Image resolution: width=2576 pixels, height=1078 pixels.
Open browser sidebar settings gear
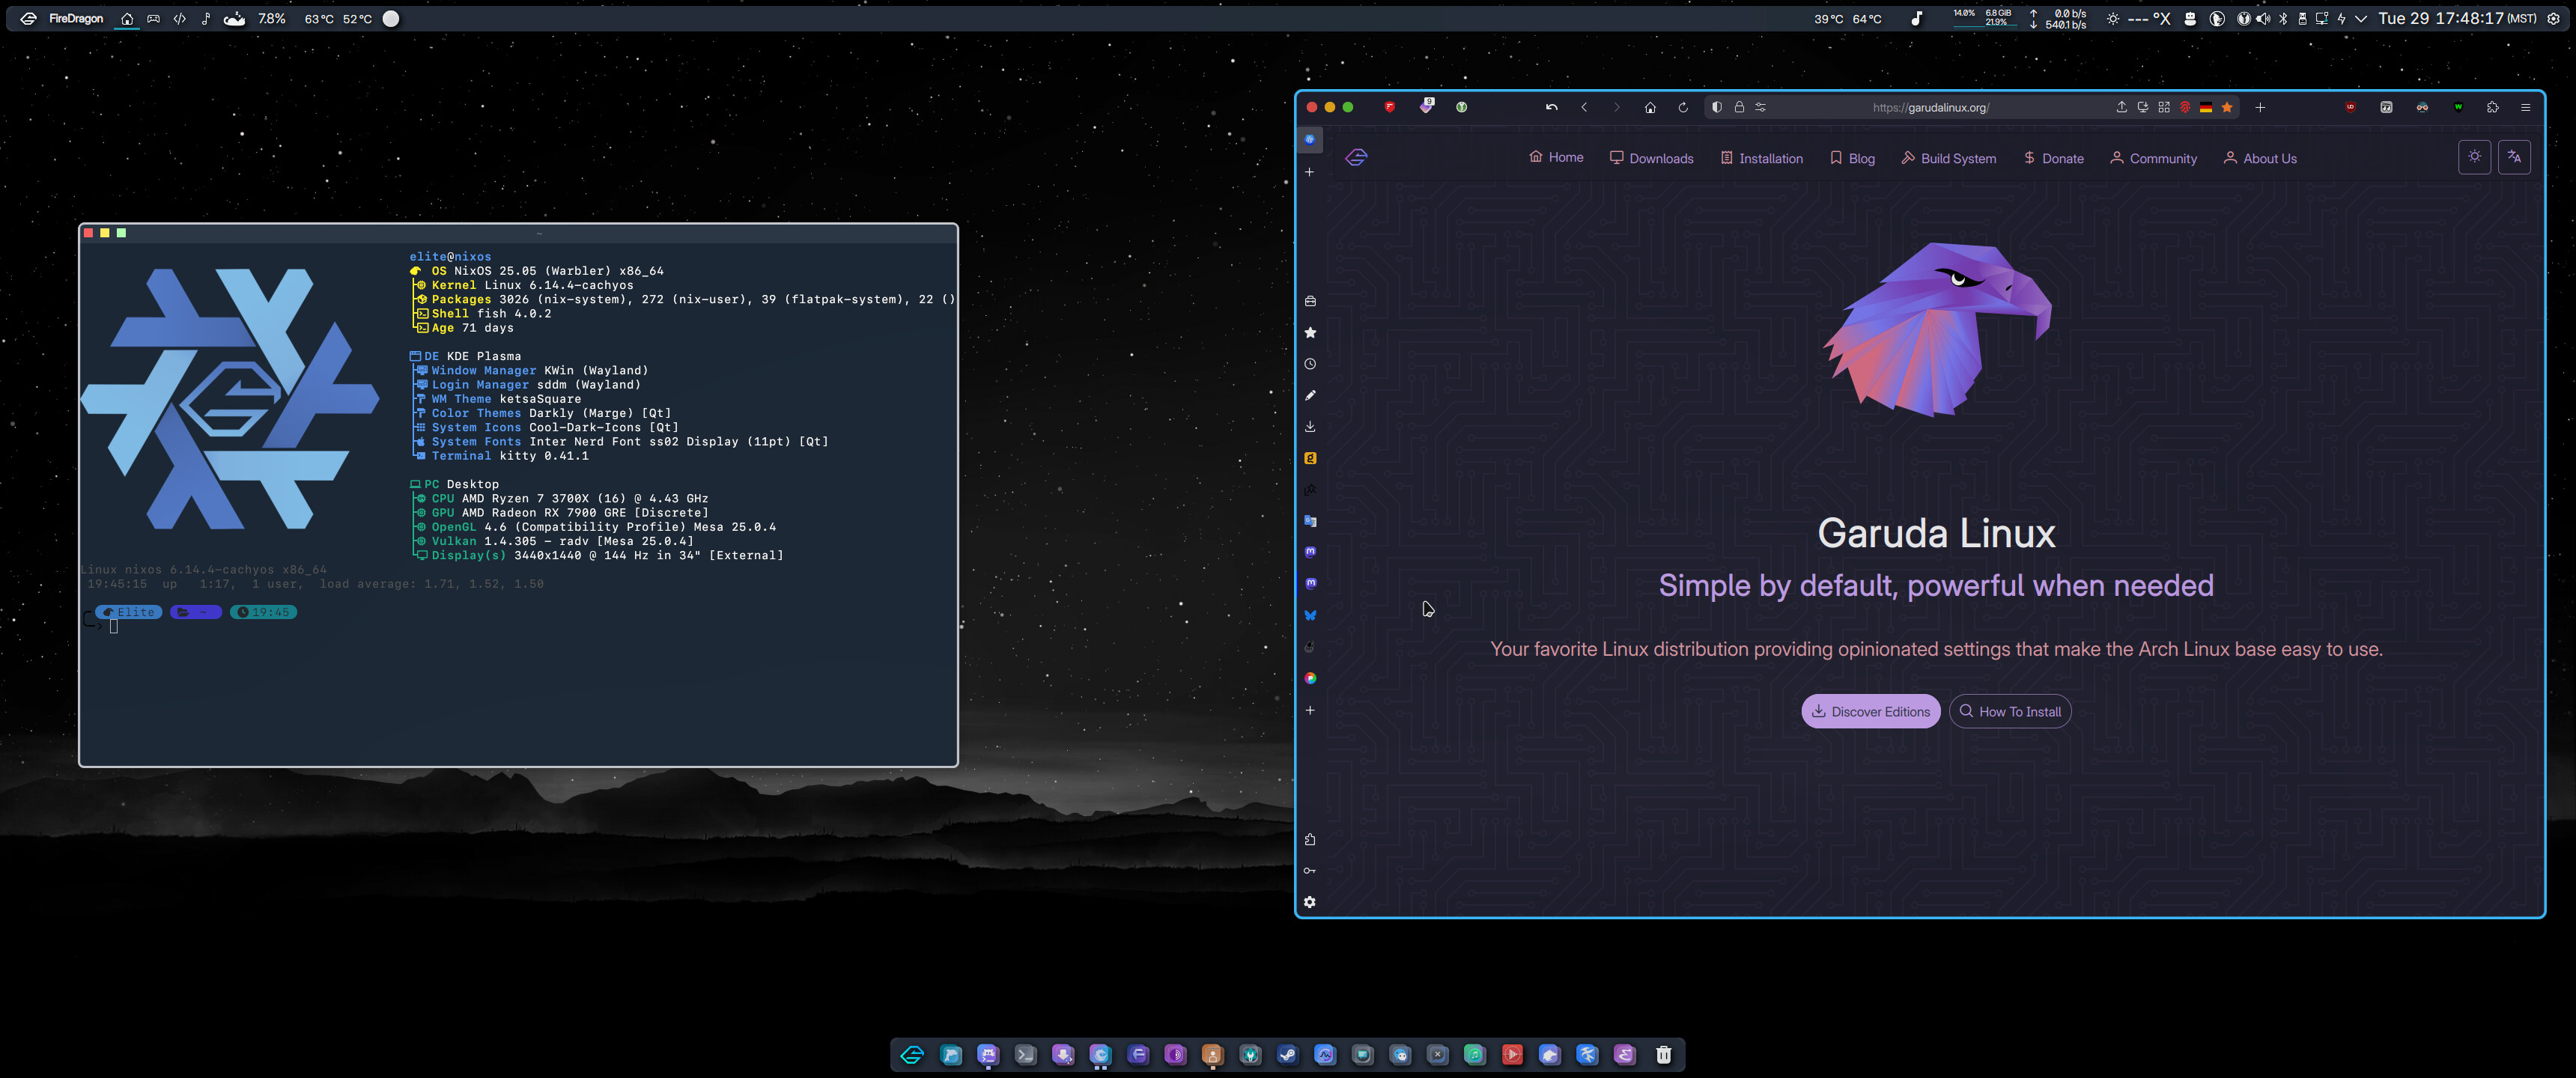click(x=1310, y=902)
